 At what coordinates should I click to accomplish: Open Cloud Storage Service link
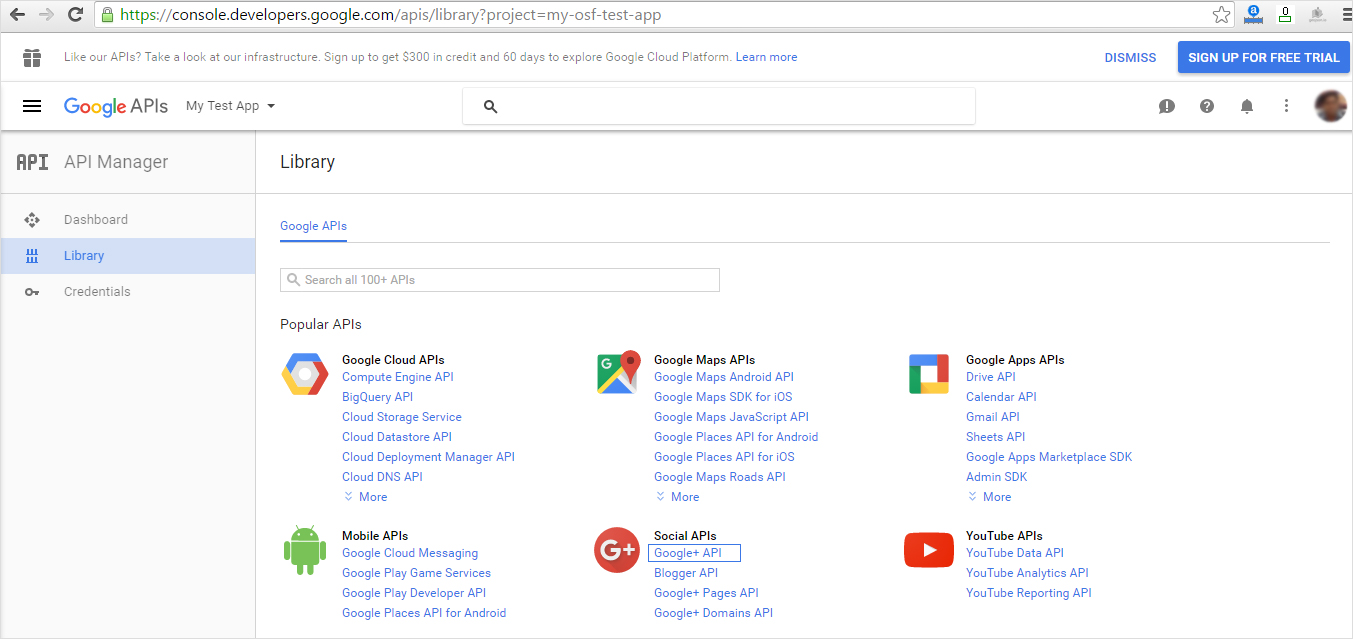pyautogui.click(x=402, y=417)
